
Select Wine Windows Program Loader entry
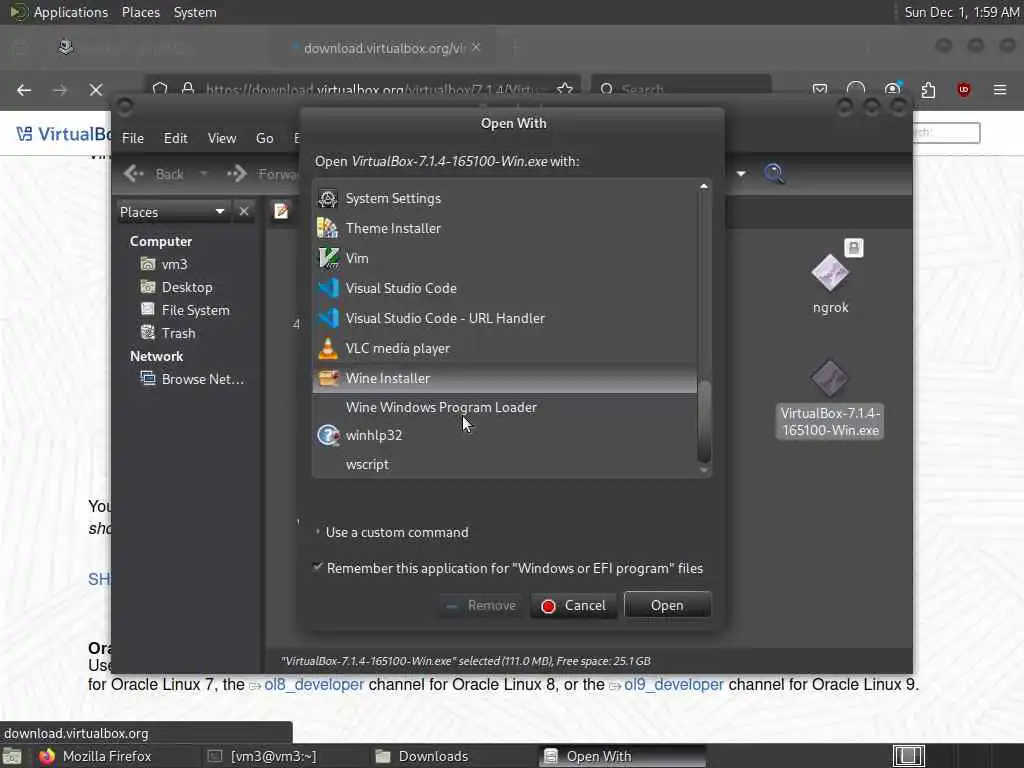tap(504, 407)
